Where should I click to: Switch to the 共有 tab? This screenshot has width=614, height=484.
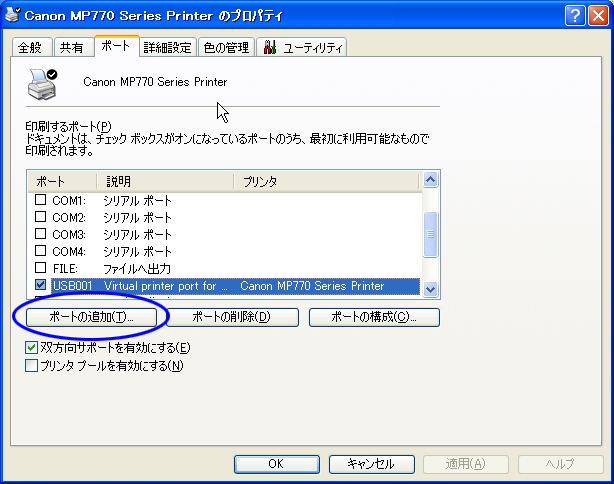coord(73,47)
